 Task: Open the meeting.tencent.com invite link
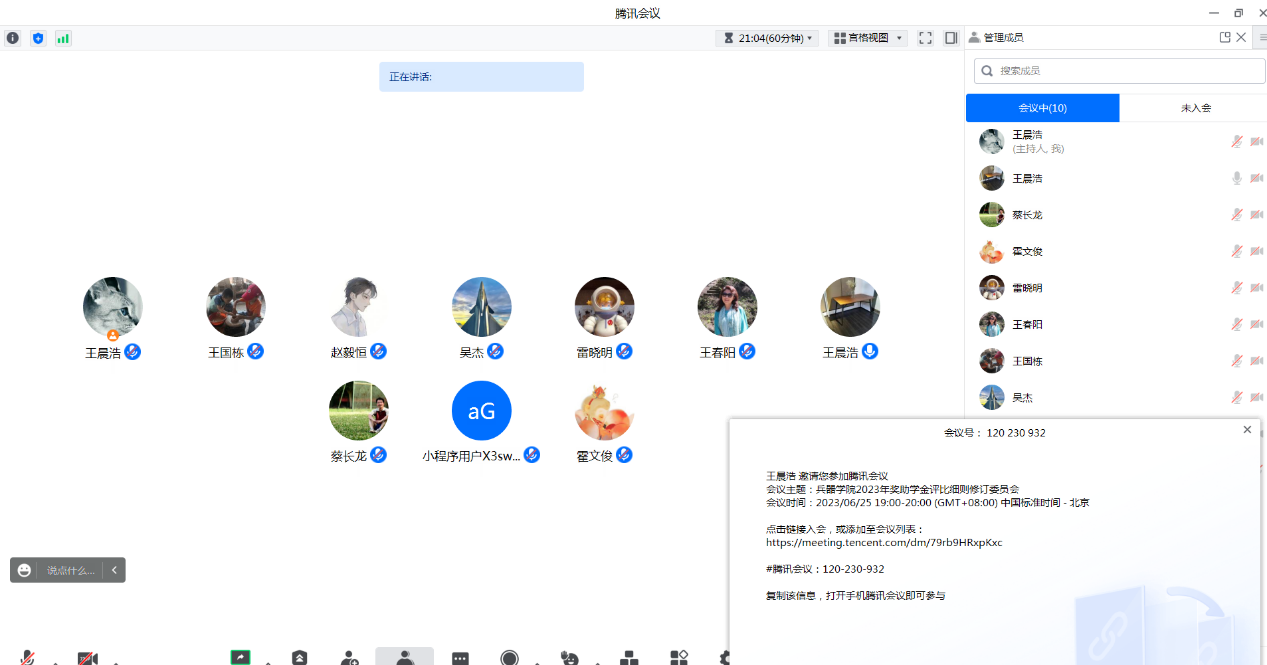click(884, 542)
